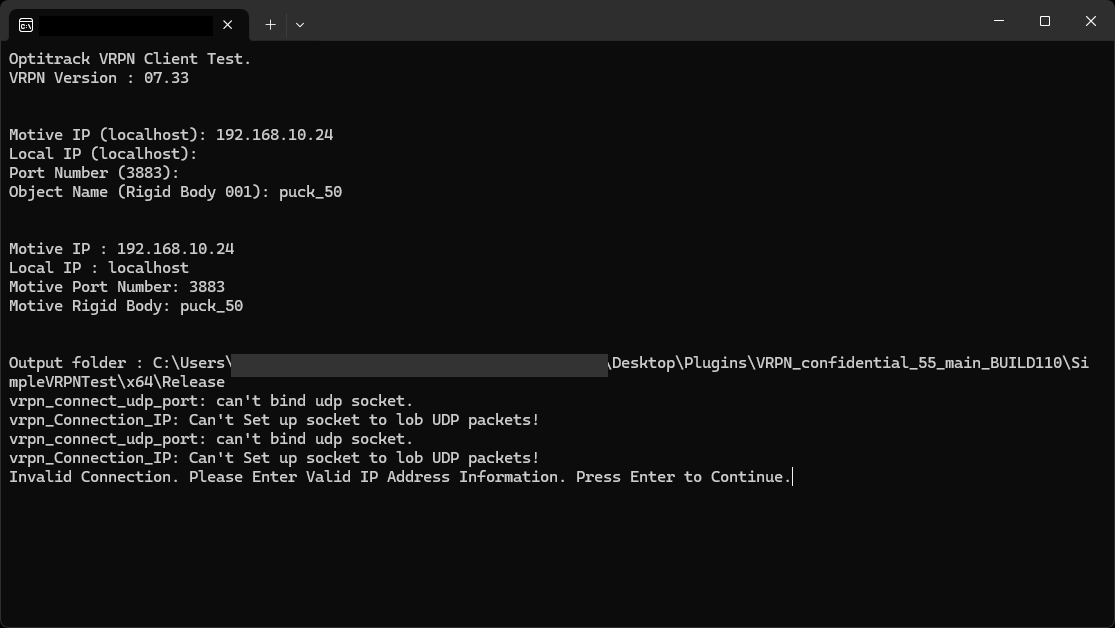
Task: Click the 'Motive IP (localhost)' prompt line
Action: 171,135
